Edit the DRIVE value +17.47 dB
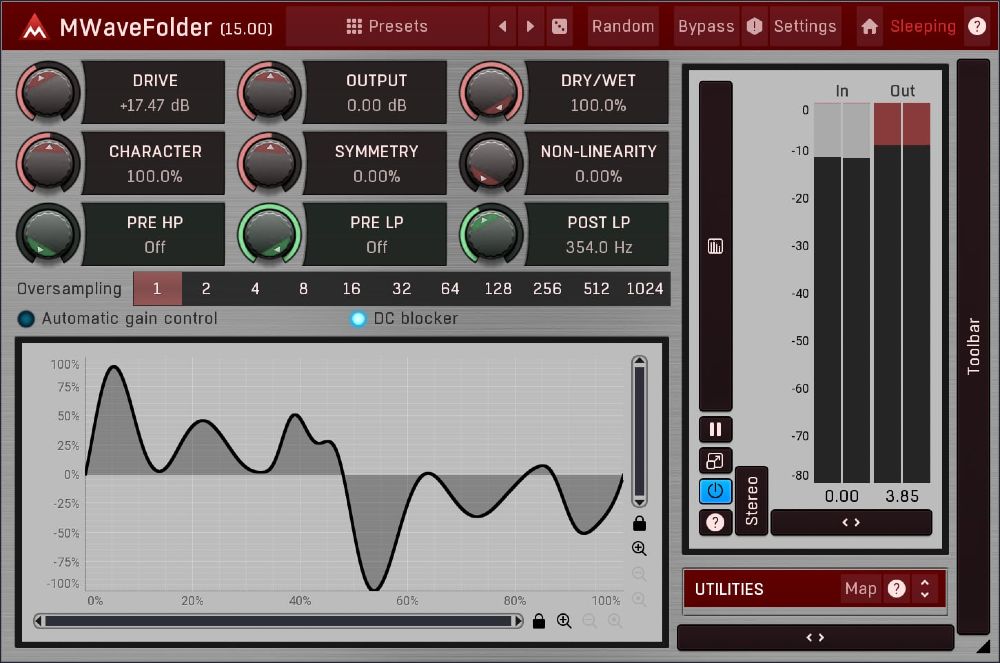The height and width of the screenshot is (663, 1000). [x=154, y=105]
